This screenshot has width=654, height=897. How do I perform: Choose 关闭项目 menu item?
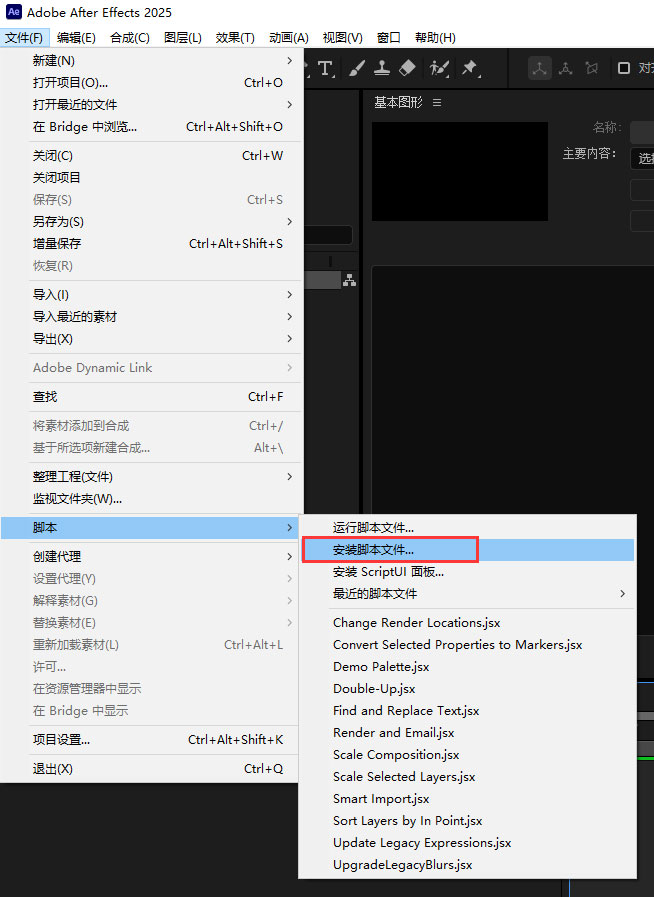click(152, 177)
